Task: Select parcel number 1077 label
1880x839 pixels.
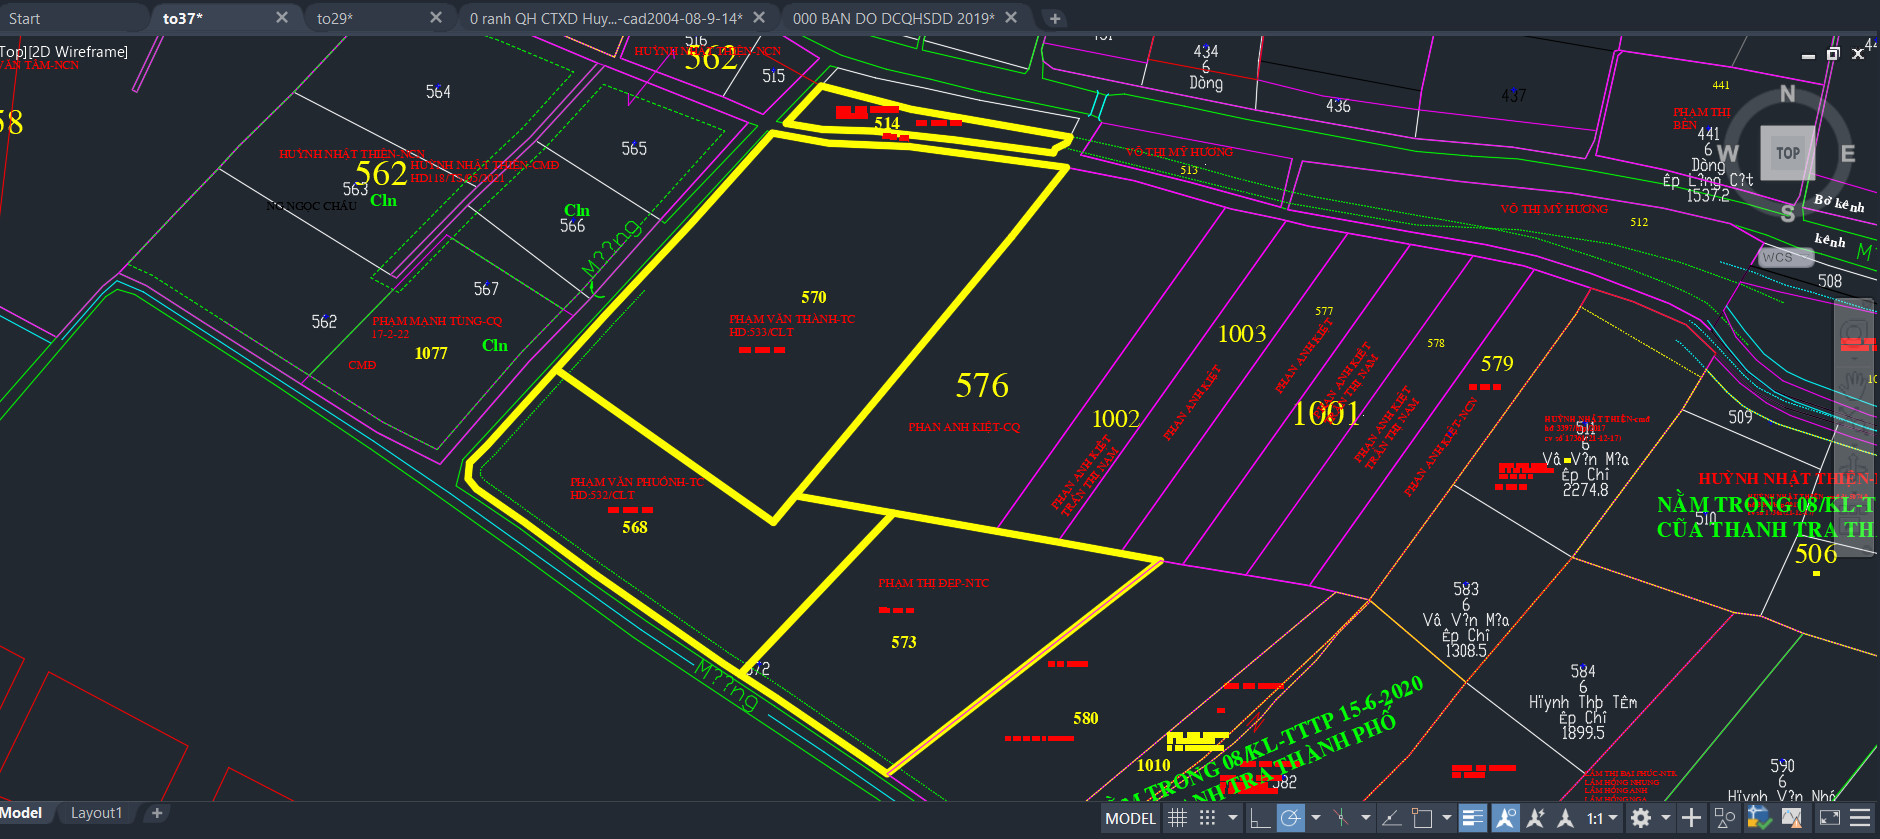Action: point(431,353)
